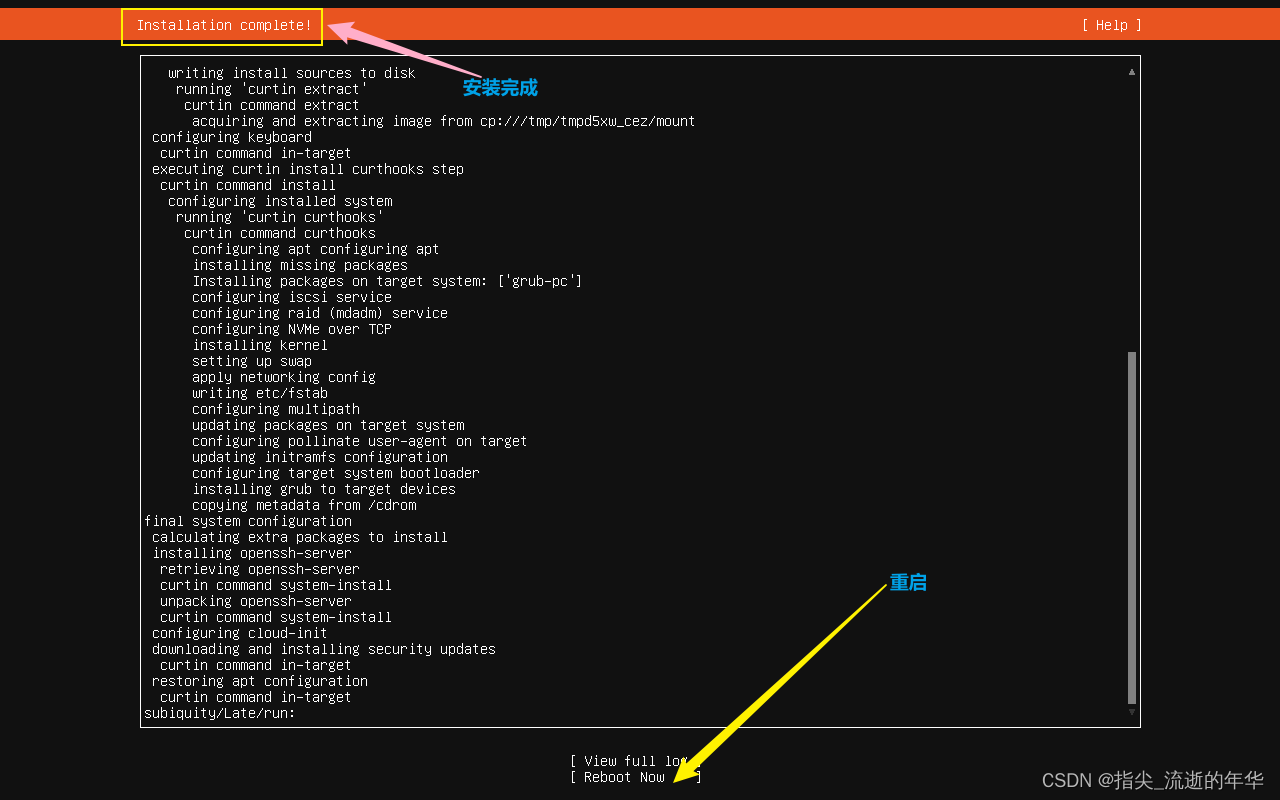Click 'installing grub to target devices' line

click(323, 489)
